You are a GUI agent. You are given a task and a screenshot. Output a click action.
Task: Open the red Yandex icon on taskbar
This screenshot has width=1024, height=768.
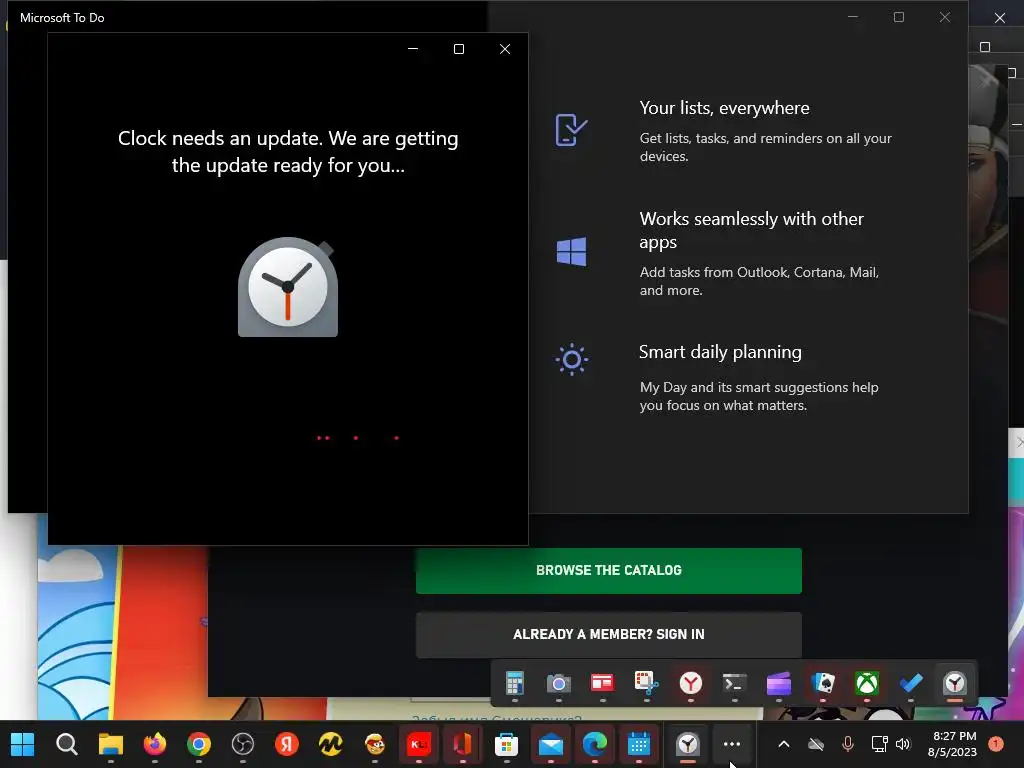287,744
